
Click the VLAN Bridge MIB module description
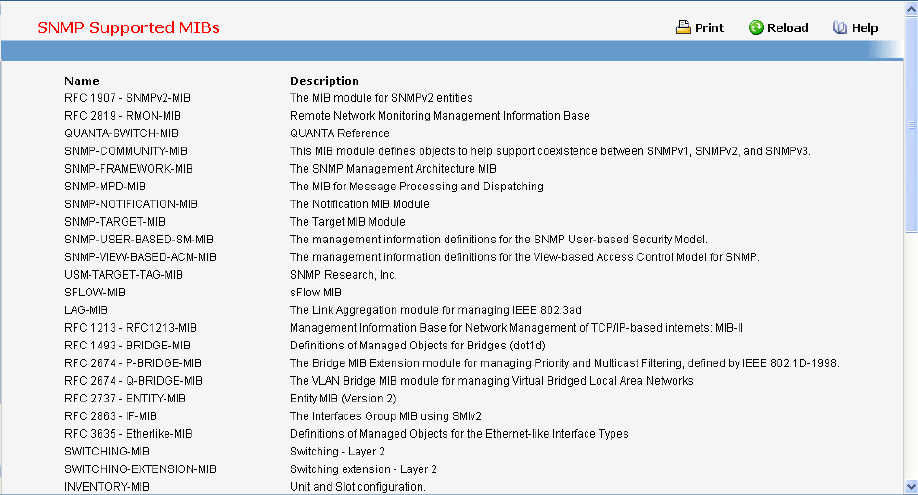coord(492,380)
